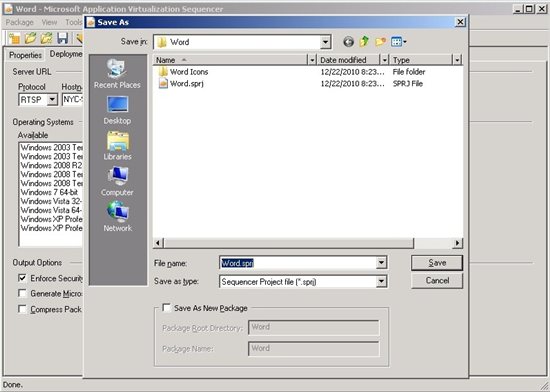The image size is (550, 392).
Task: Sort files by Name column
Action: (231, 60)
